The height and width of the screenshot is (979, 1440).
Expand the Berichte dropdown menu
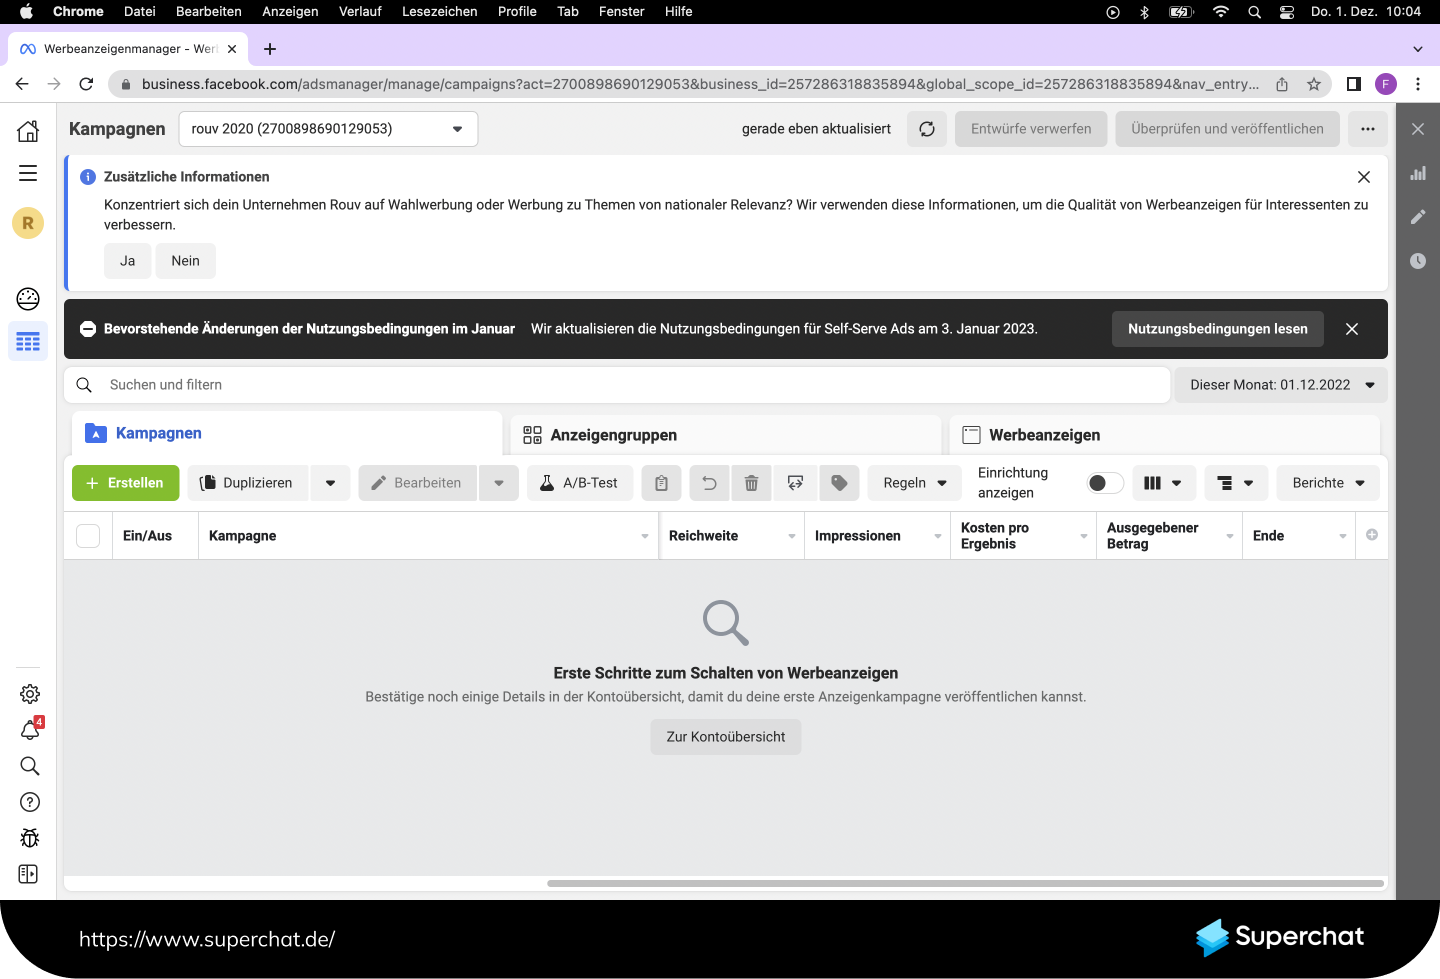click(1328, 483)
